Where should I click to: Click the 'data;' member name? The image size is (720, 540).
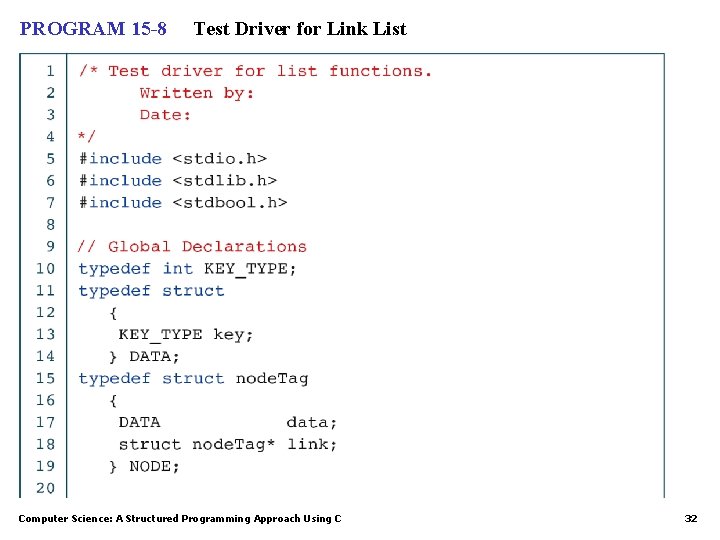click(312, 422)
